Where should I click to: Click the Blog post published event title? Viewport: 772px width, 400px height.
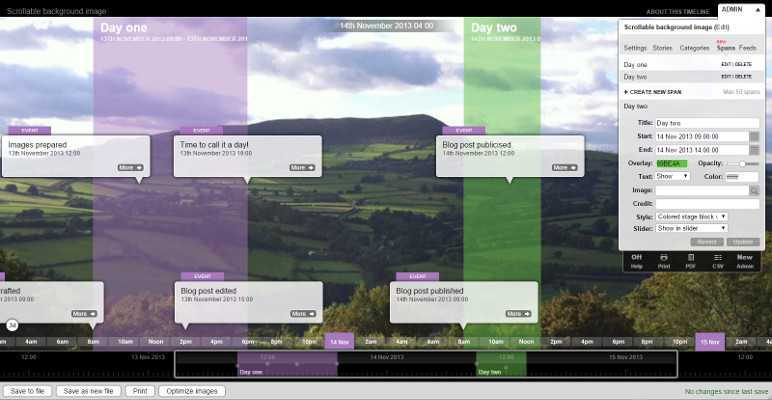[430, 291]
